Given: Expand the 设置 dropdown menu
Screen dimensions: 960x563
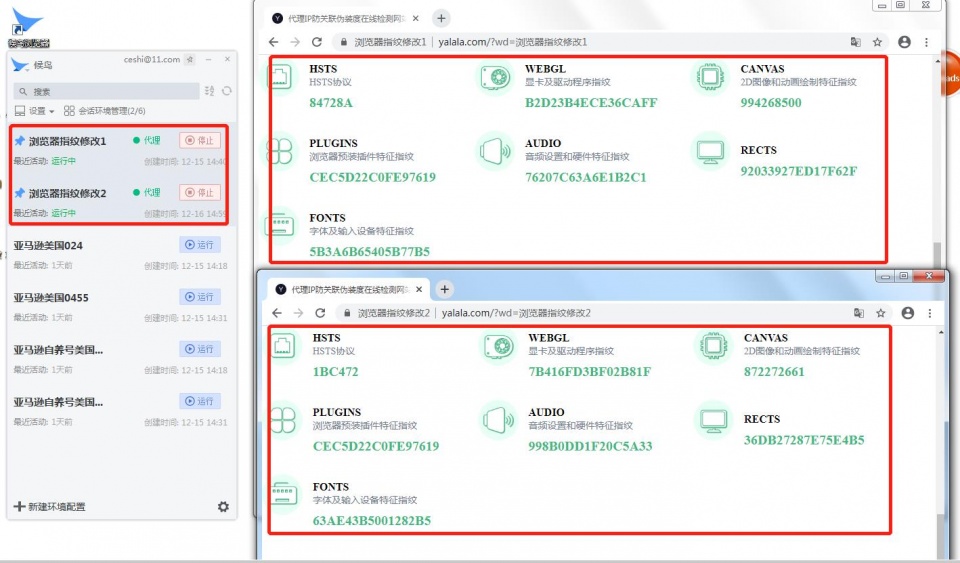Looking at the screenshot, I should click(35, 111).
